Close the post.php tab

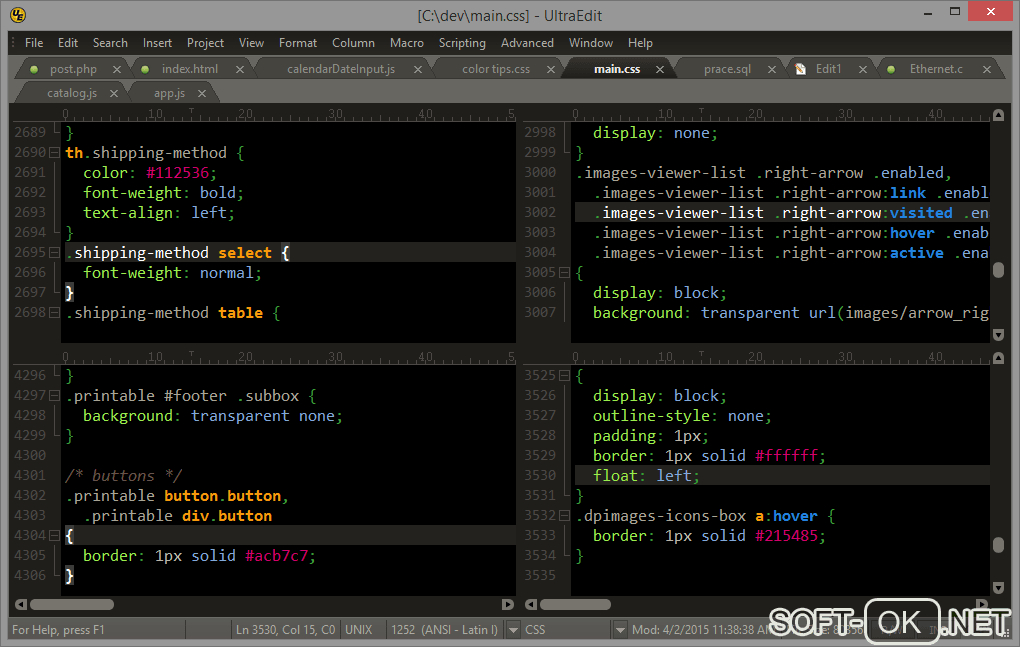[x=117, y=70]
